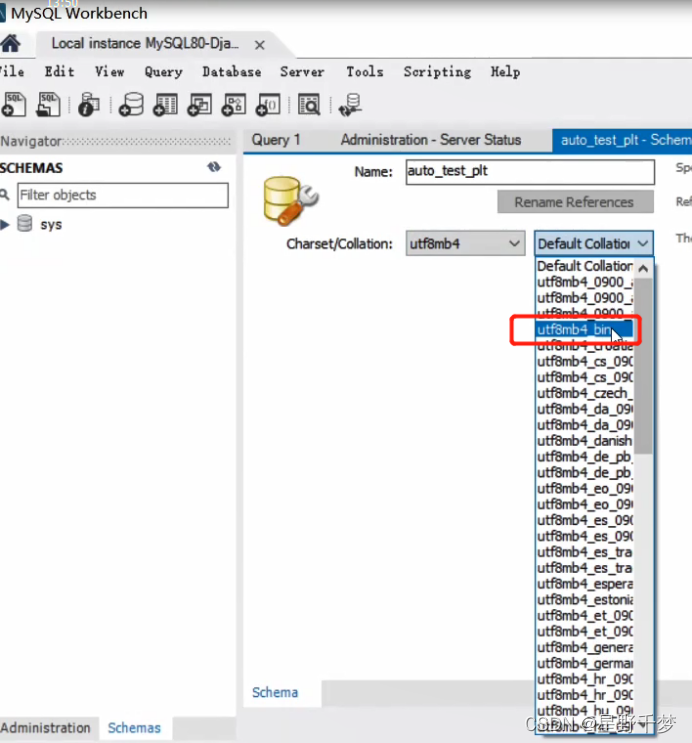Switch to Administration - Server Status tab
692x743 pixels.
[x=431, y=140]
